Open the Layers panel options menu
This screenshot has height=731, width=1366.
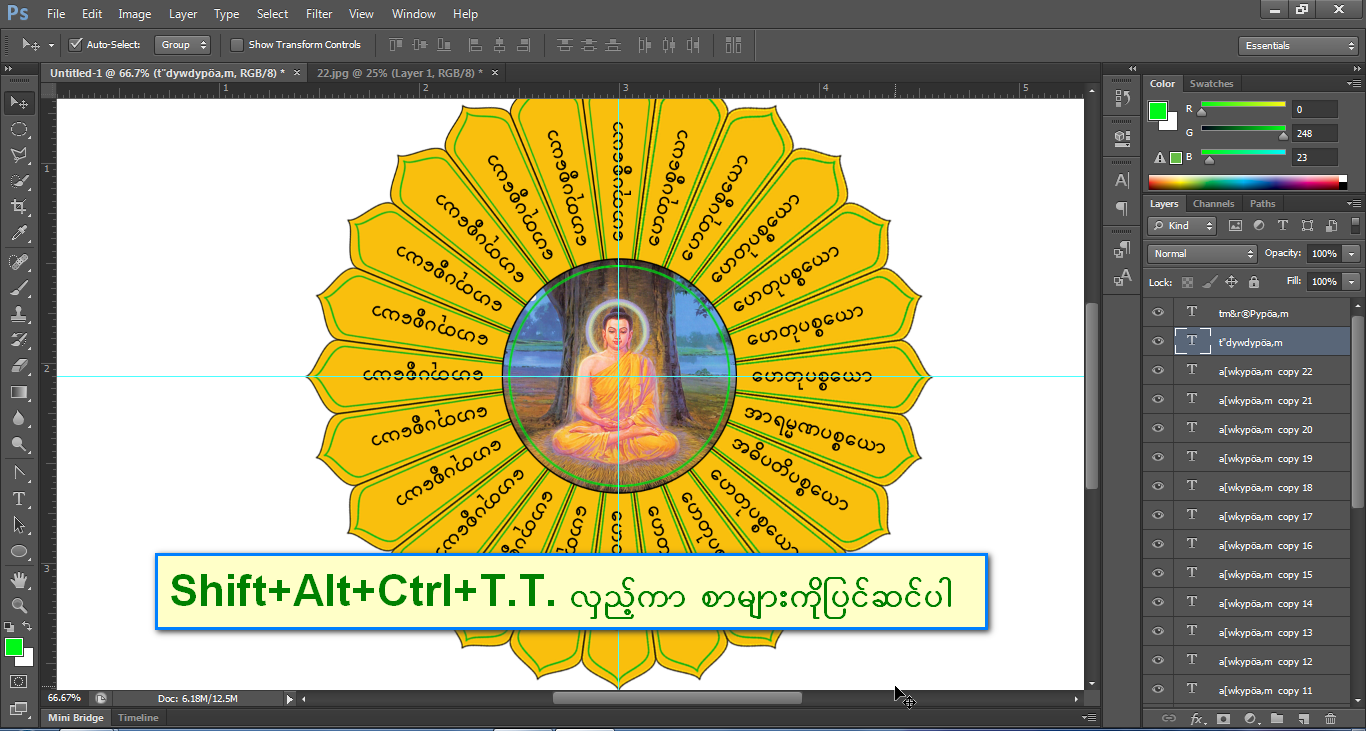coord(1353,204)
